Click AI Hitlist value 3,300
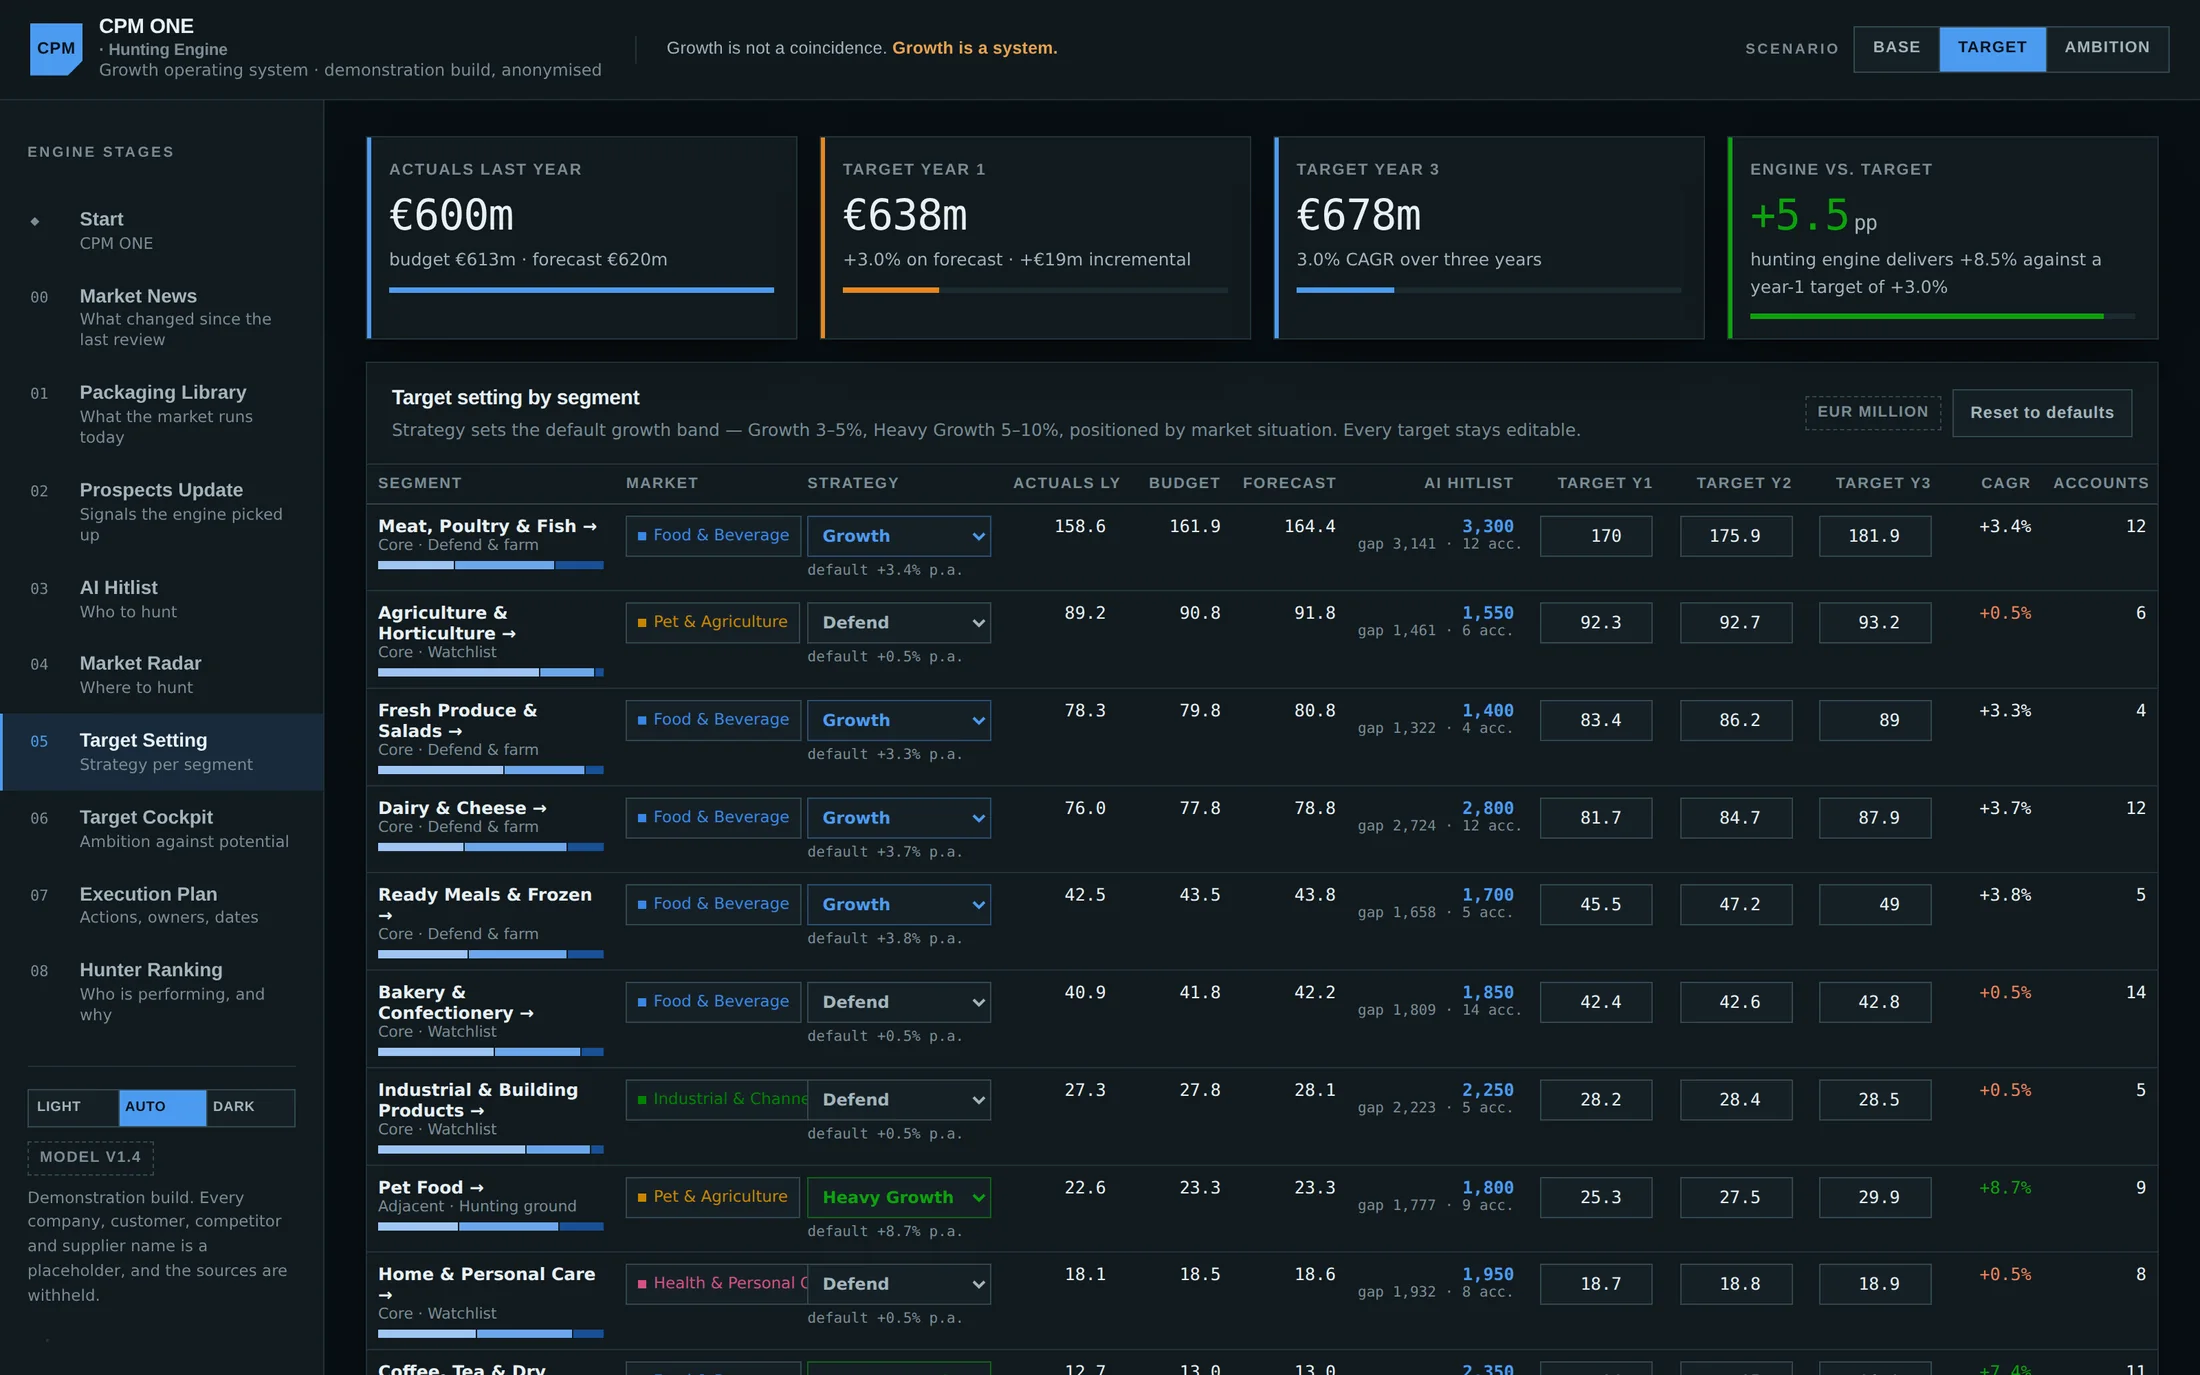The image size is (2200, 1375). (x=1487, y=526)
